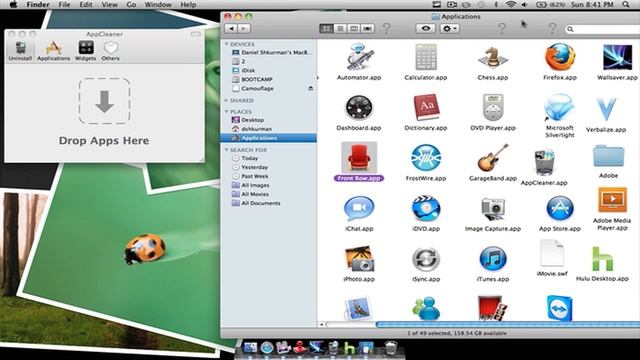Switch Finder to Cover Flow view

pos(368,29)
